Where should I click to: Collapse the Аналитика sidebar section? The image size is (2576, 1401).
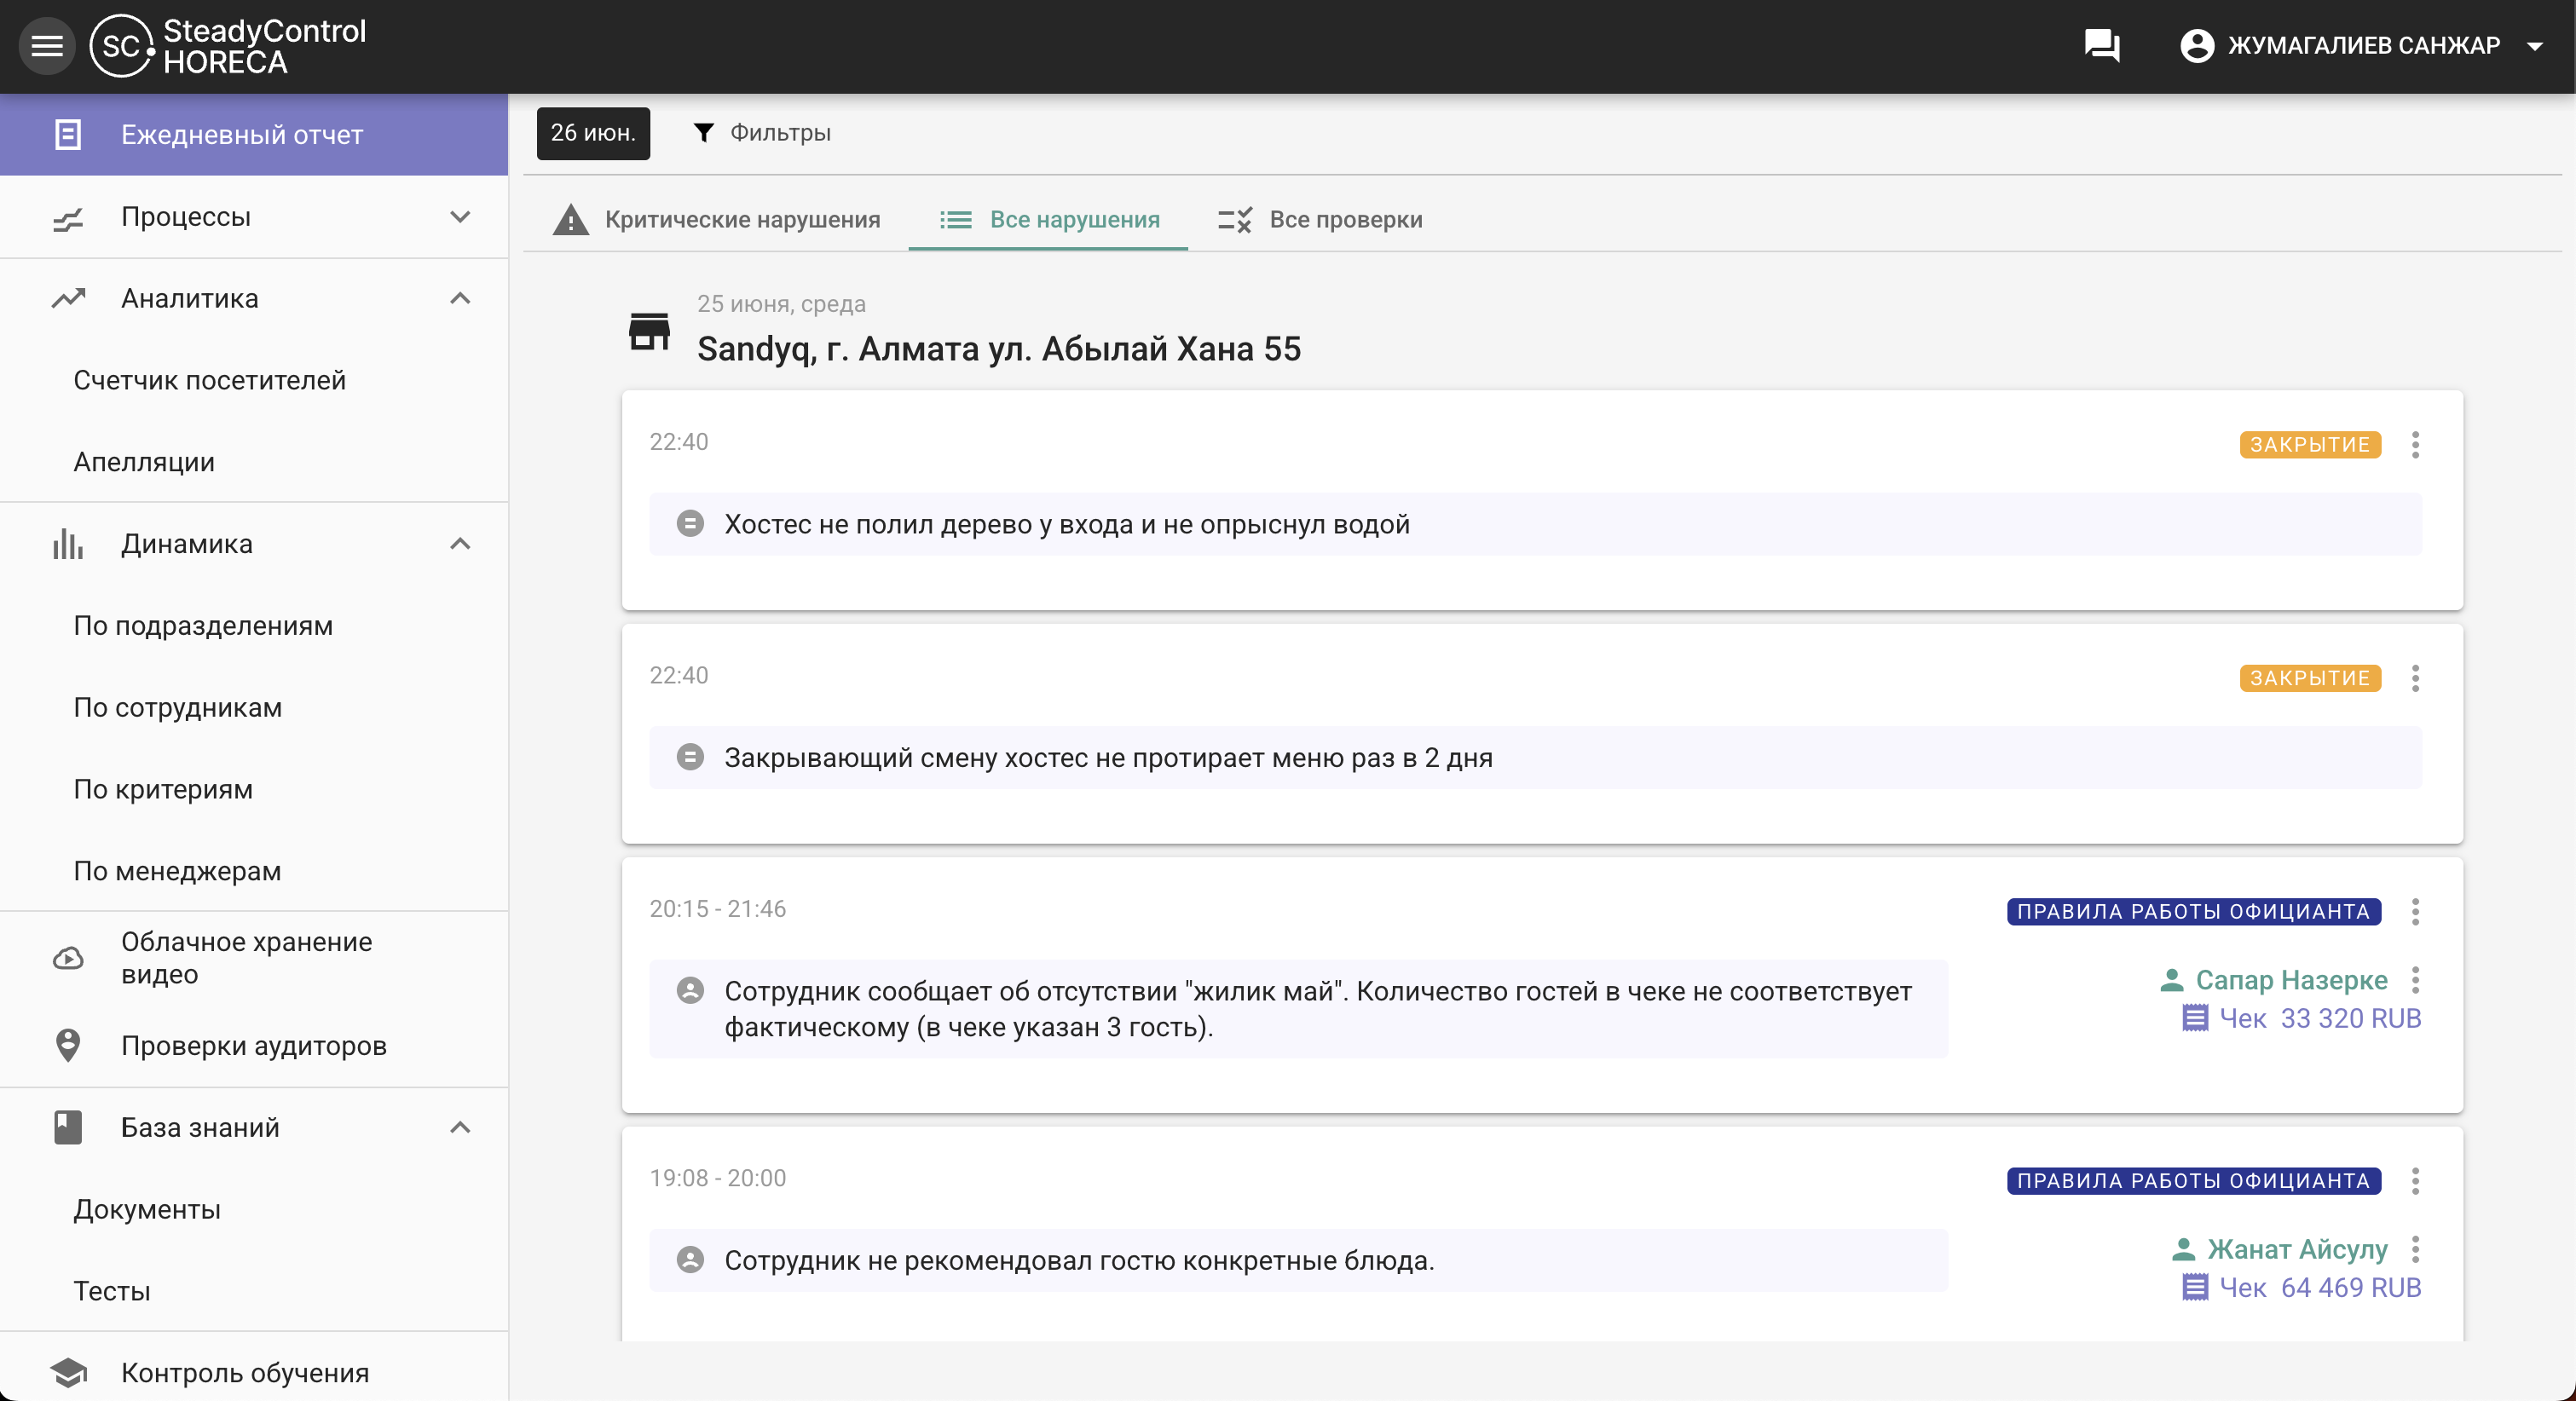tap(459, 298)
